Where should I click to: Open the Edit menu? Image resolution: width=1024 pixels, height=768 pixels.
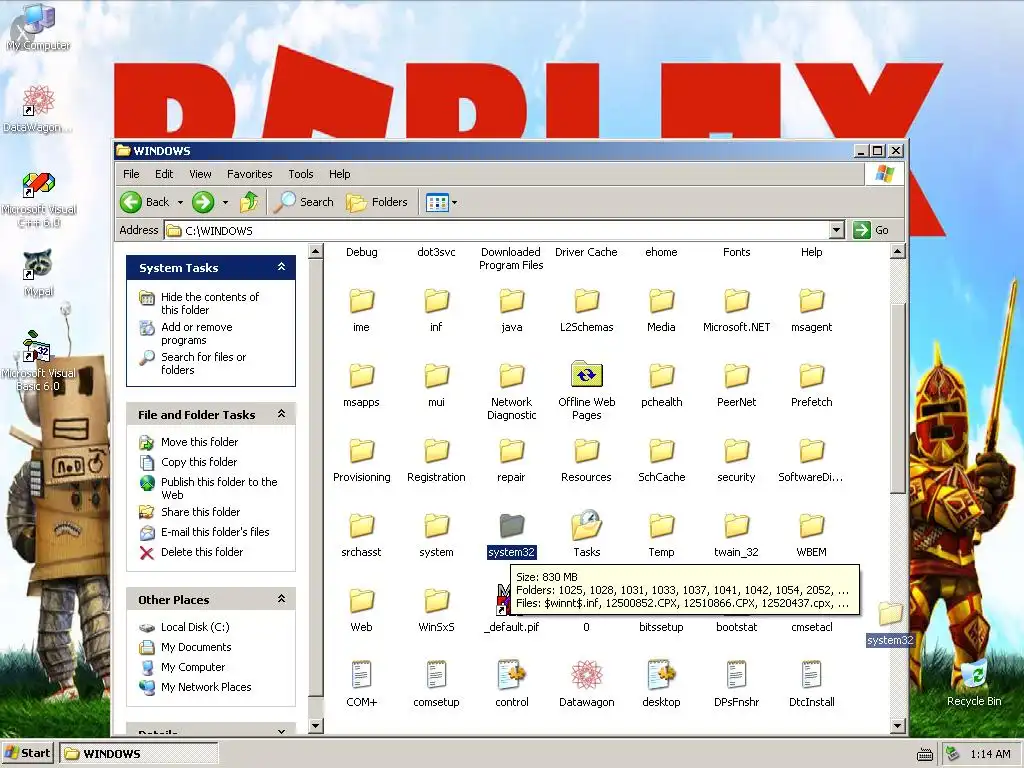pos(164,174)
